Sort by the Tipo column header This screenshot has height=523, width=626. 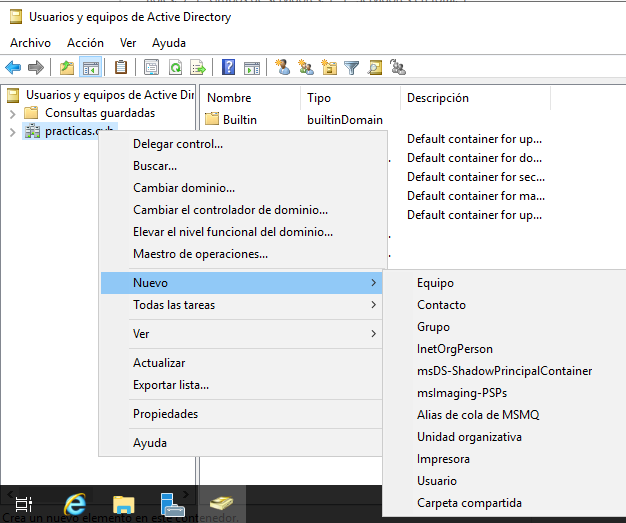point(350,98)
